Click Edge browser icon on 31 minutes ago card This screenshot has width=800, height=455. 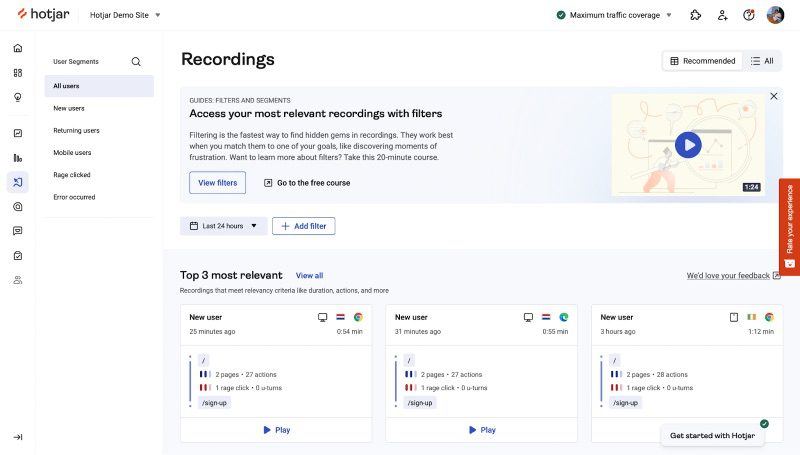[x=564, y=317]
